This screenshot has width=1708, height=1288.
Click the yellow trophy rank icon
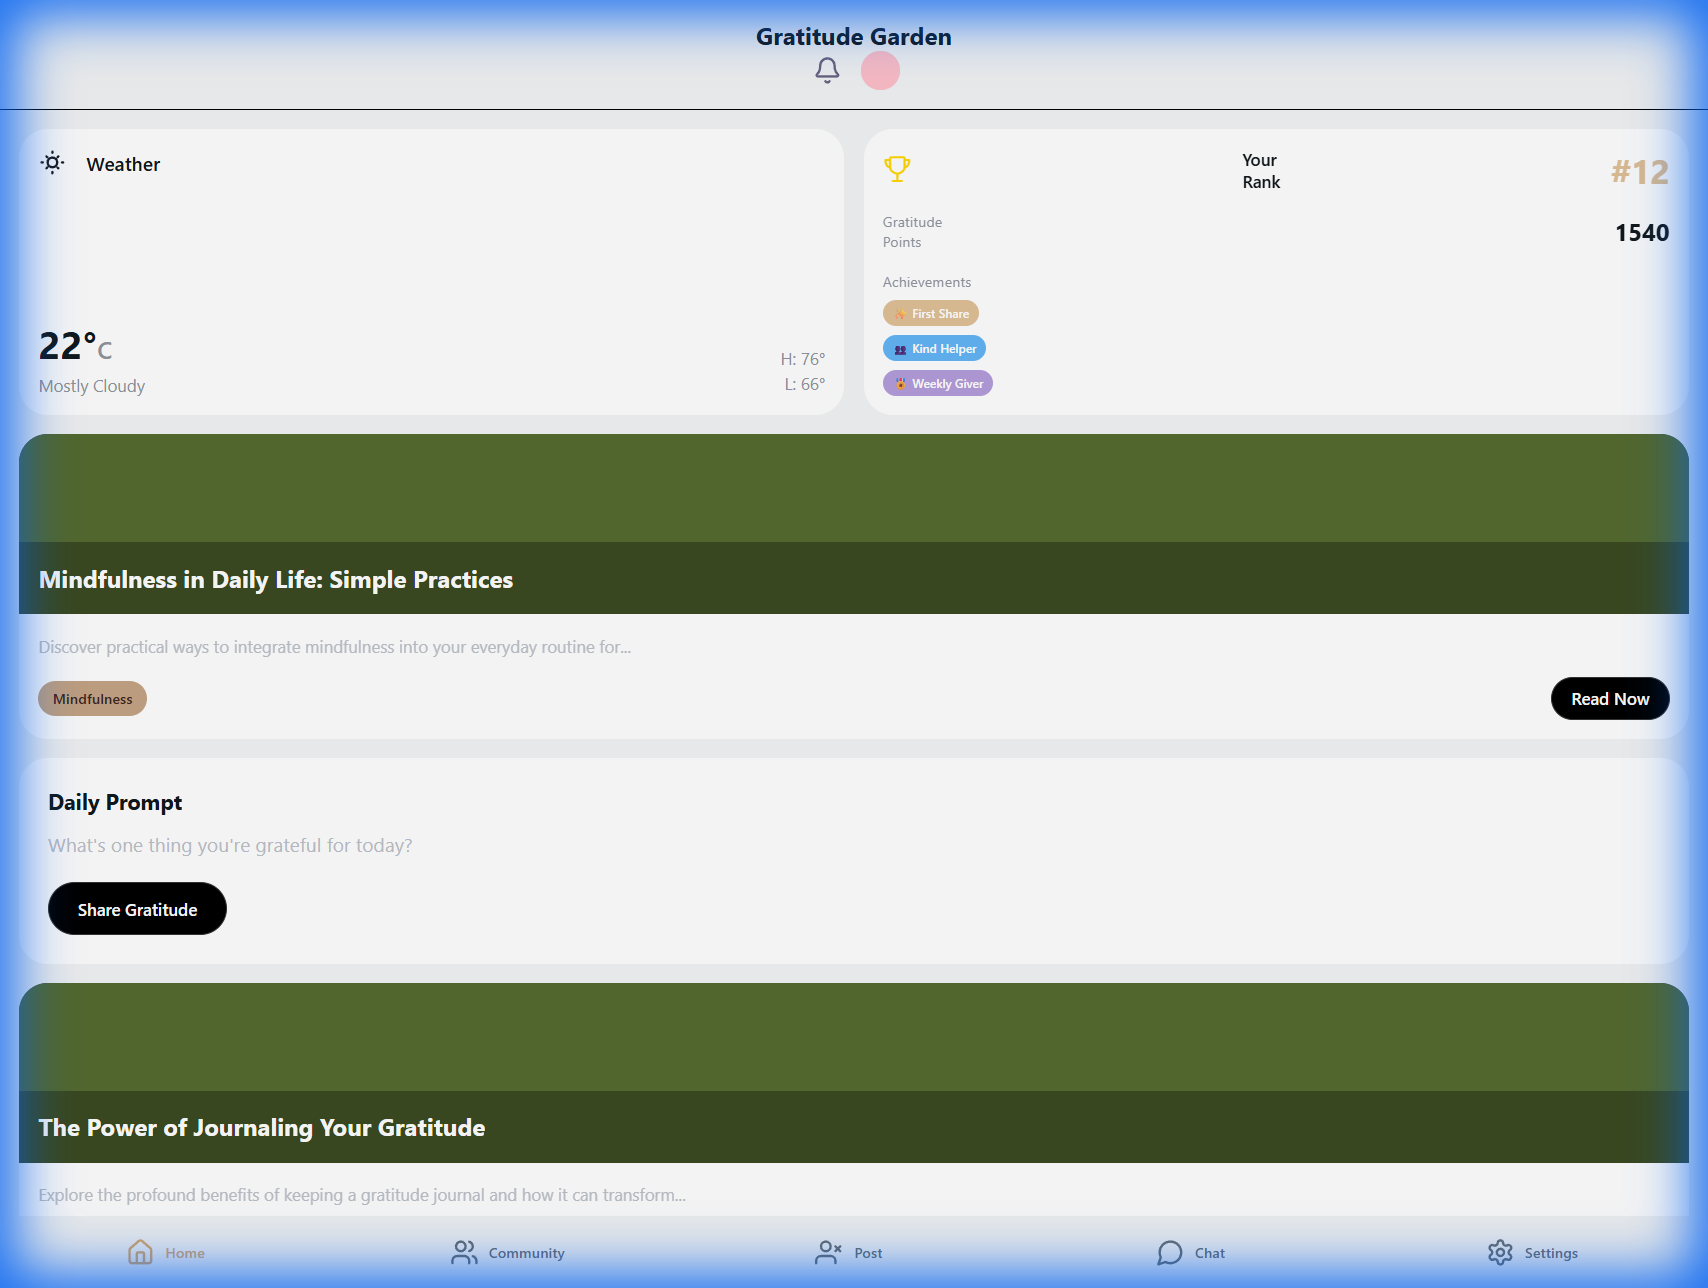pos(897,169)
